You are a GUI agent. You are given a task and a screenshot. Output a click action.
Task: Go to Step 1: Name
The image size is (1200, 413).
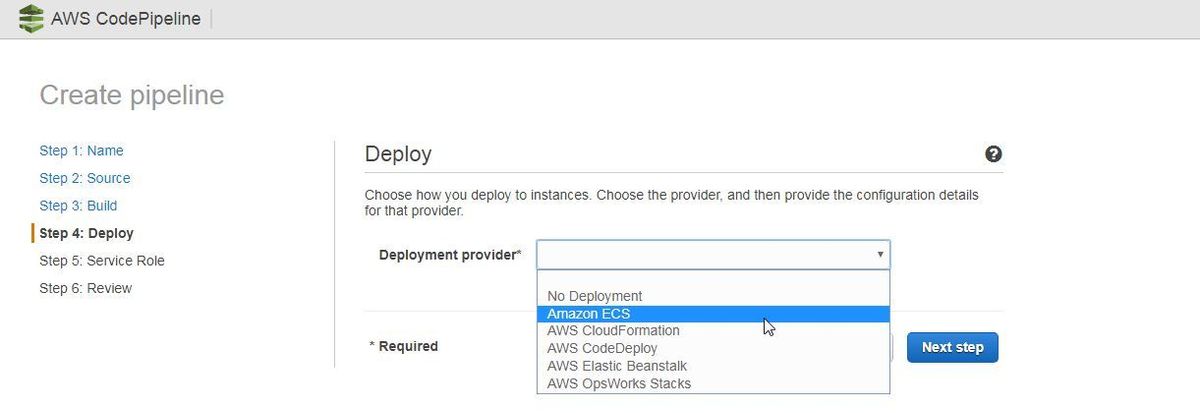tap(82, 151)
